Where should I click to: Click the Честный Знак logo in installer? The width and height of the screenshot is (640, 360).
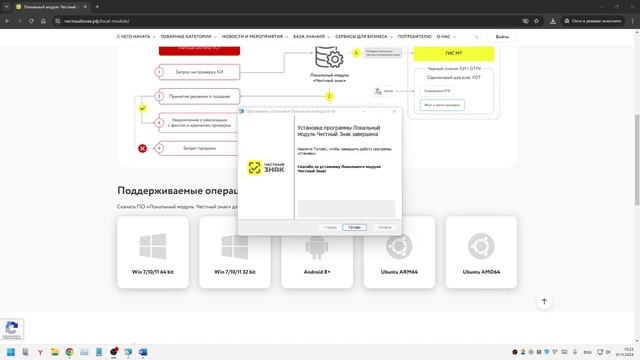click(266, 167)
